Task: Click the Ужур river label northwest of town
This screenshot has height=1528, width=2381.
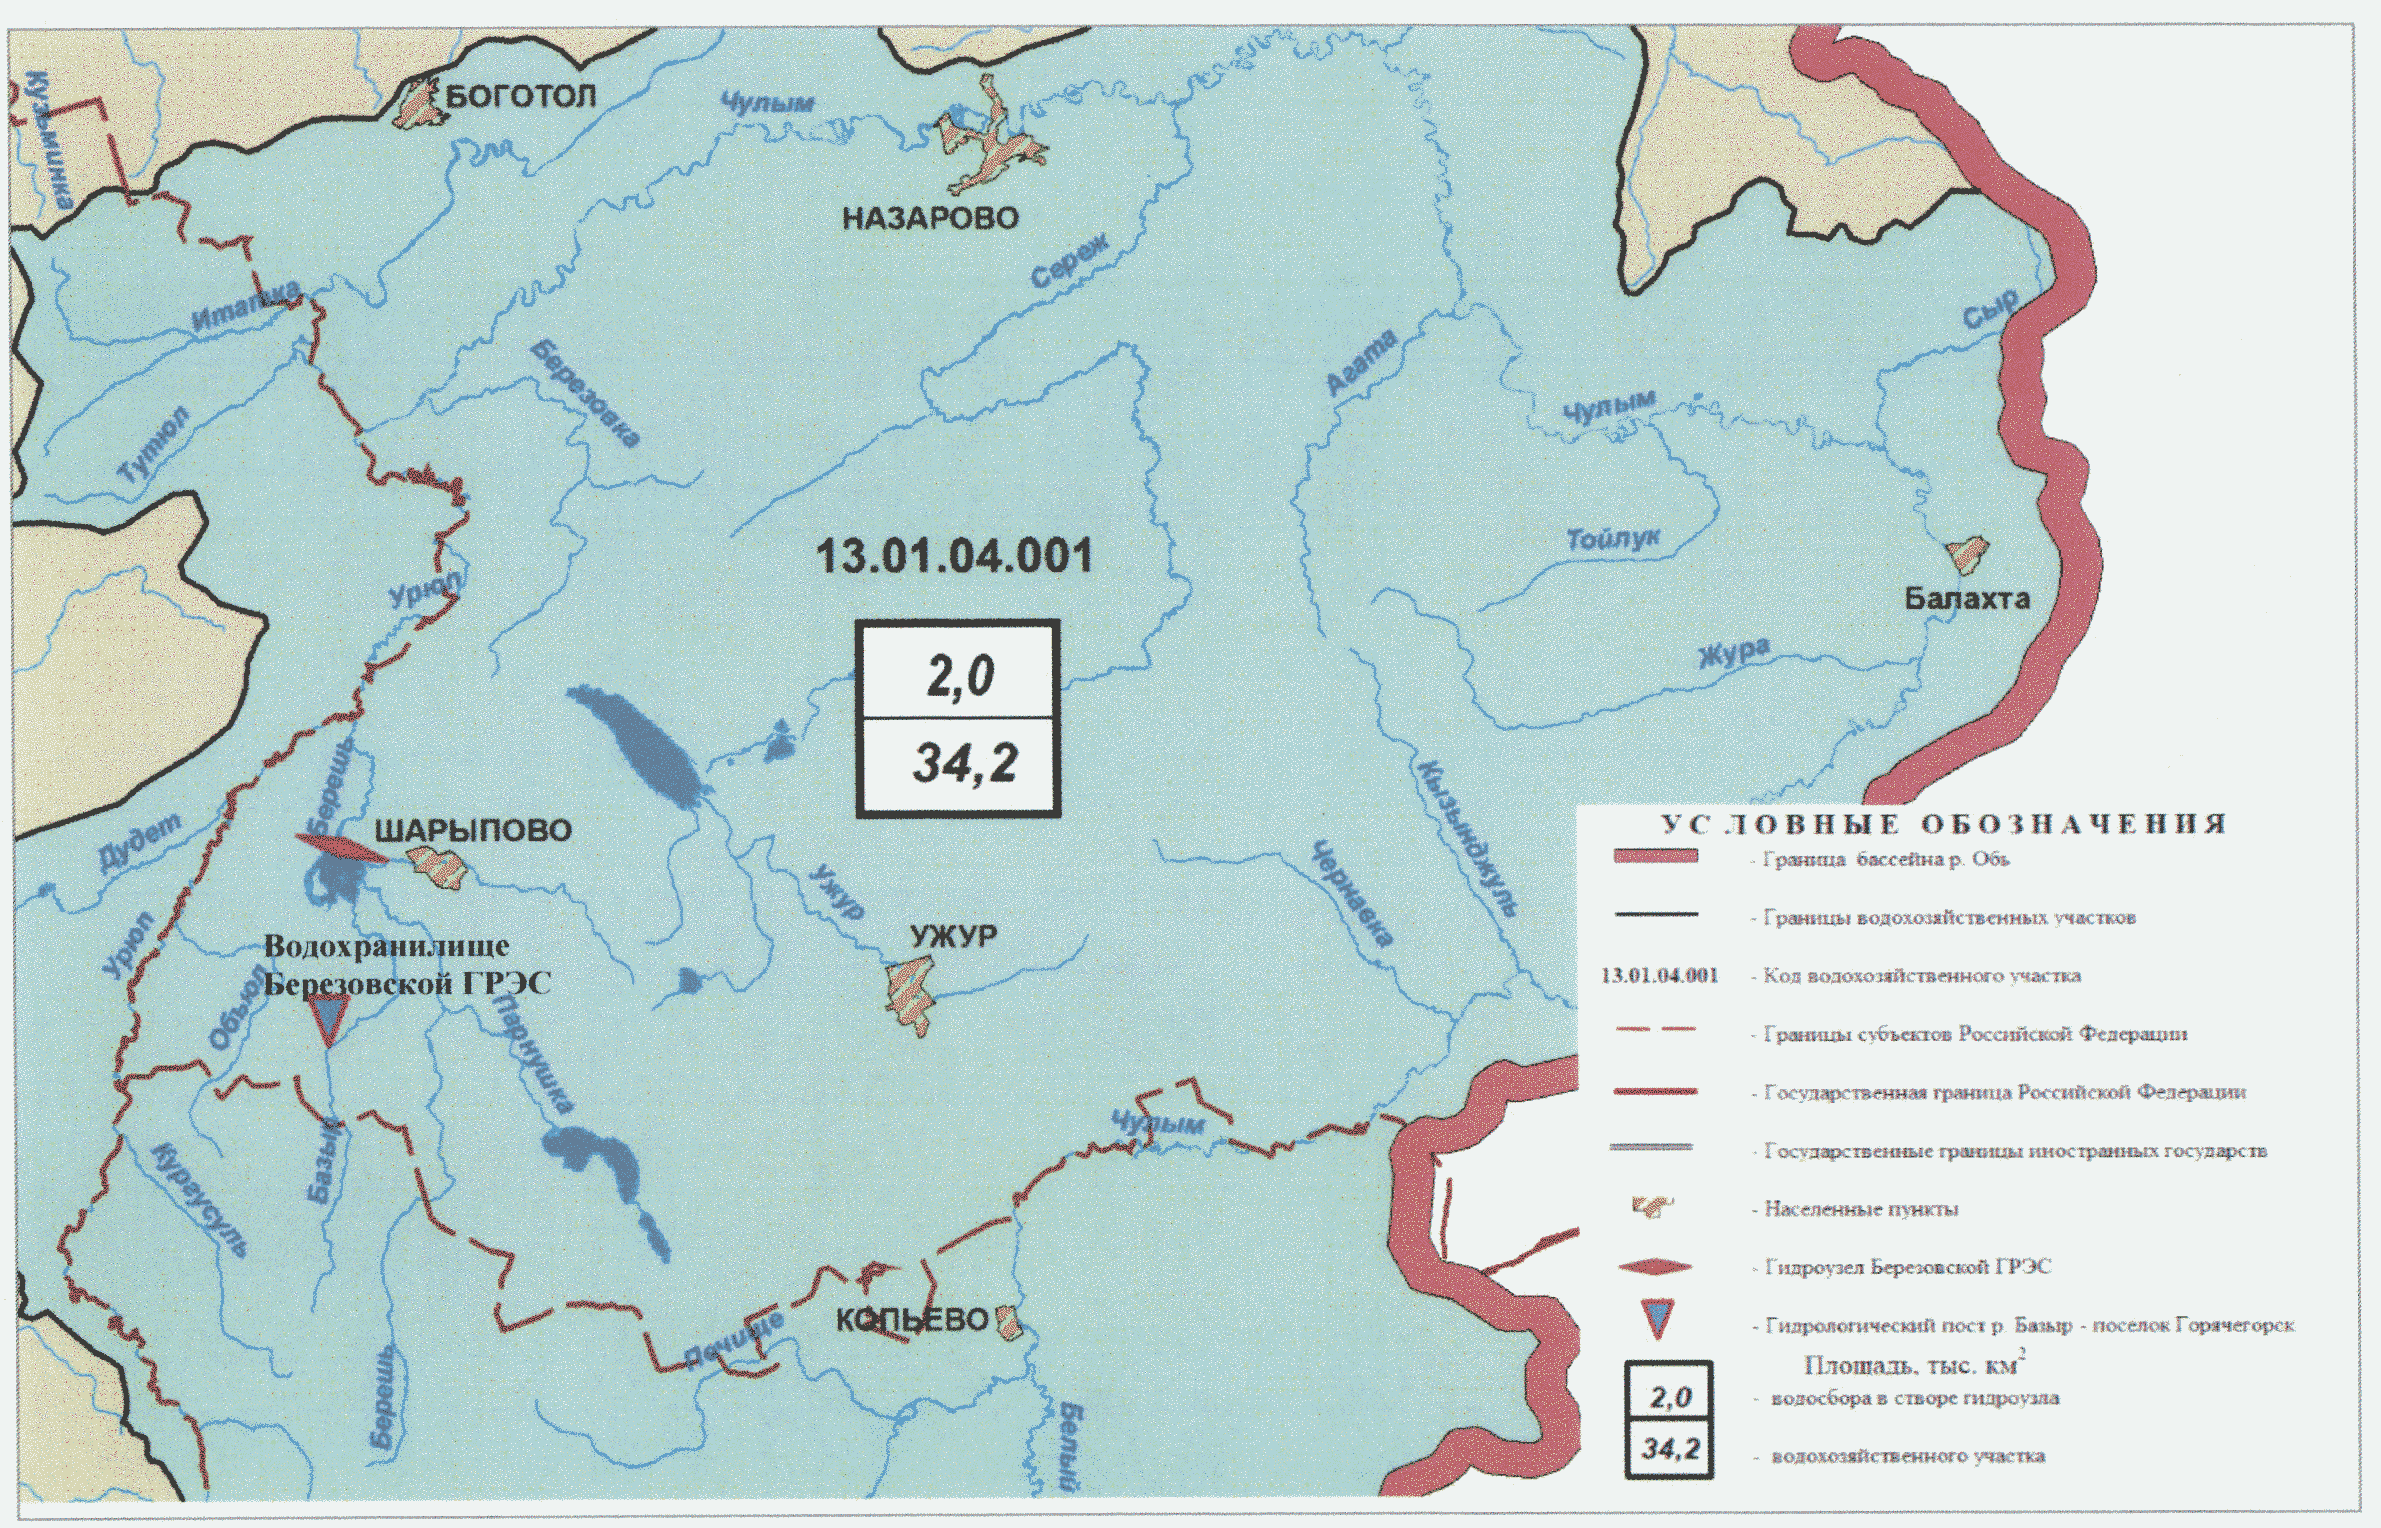Action: [x=836, y=892]
